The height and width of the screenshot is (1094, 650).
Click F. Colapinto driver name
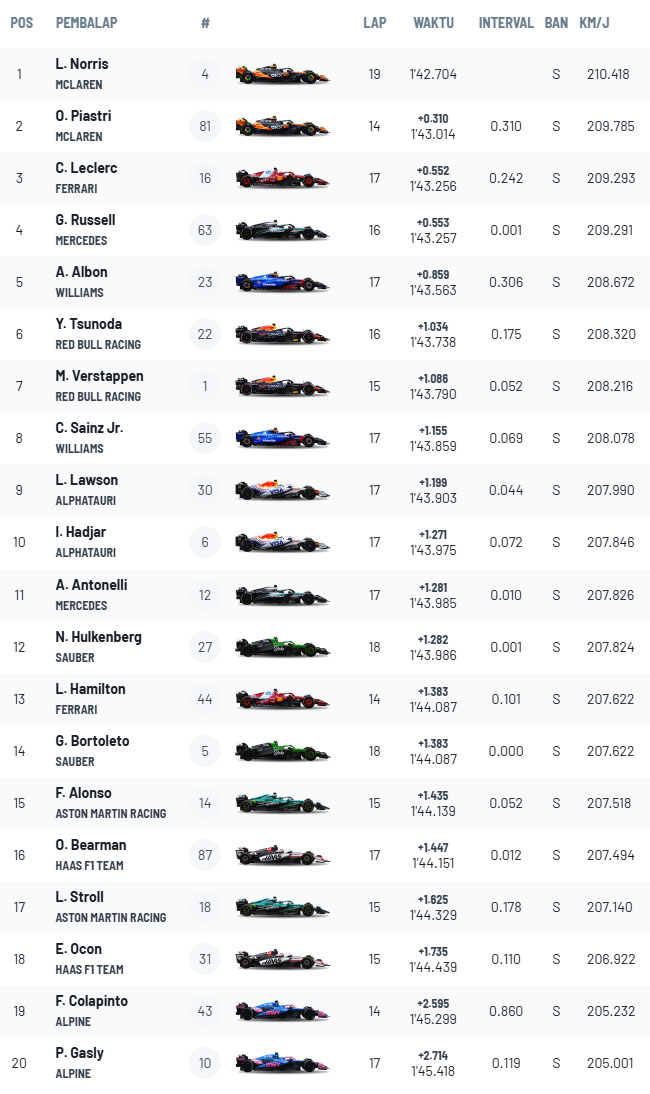tap(92, 1001)
